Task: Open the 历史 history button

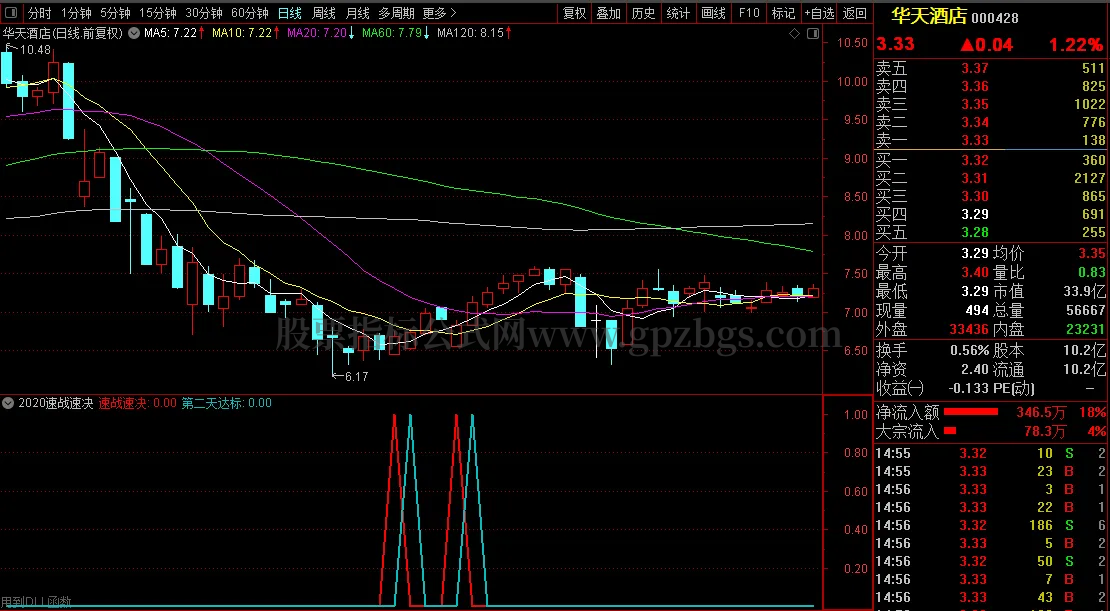Action: 643,13
